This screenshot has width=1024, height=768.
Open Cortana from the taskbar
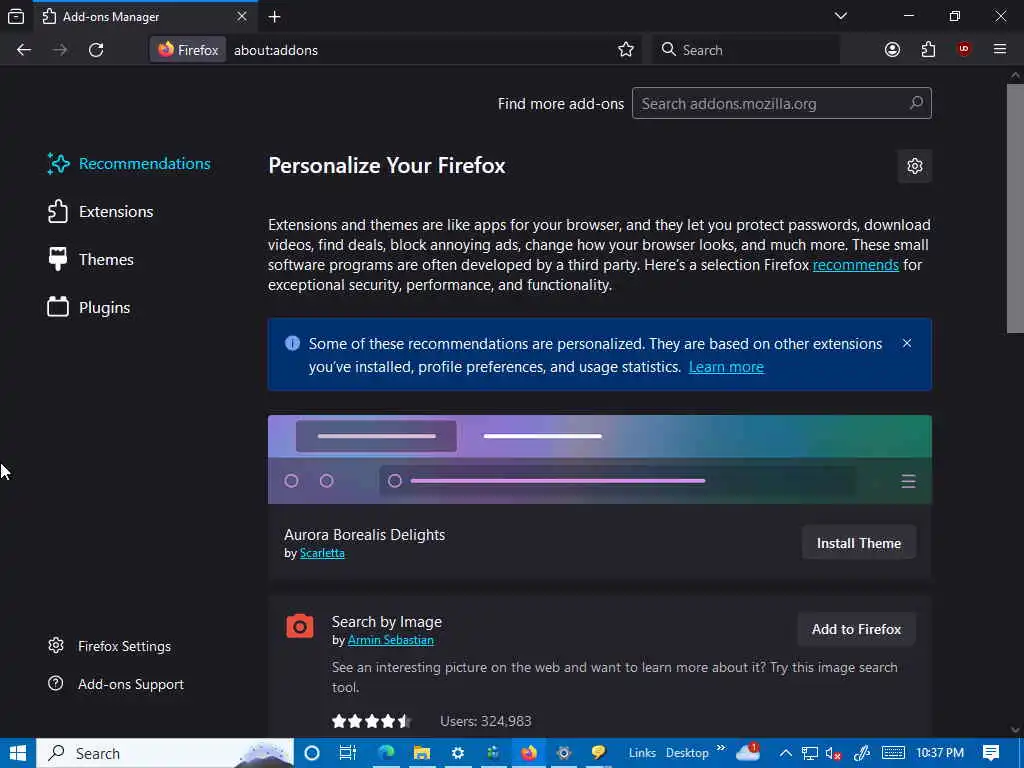click(312, 753)
